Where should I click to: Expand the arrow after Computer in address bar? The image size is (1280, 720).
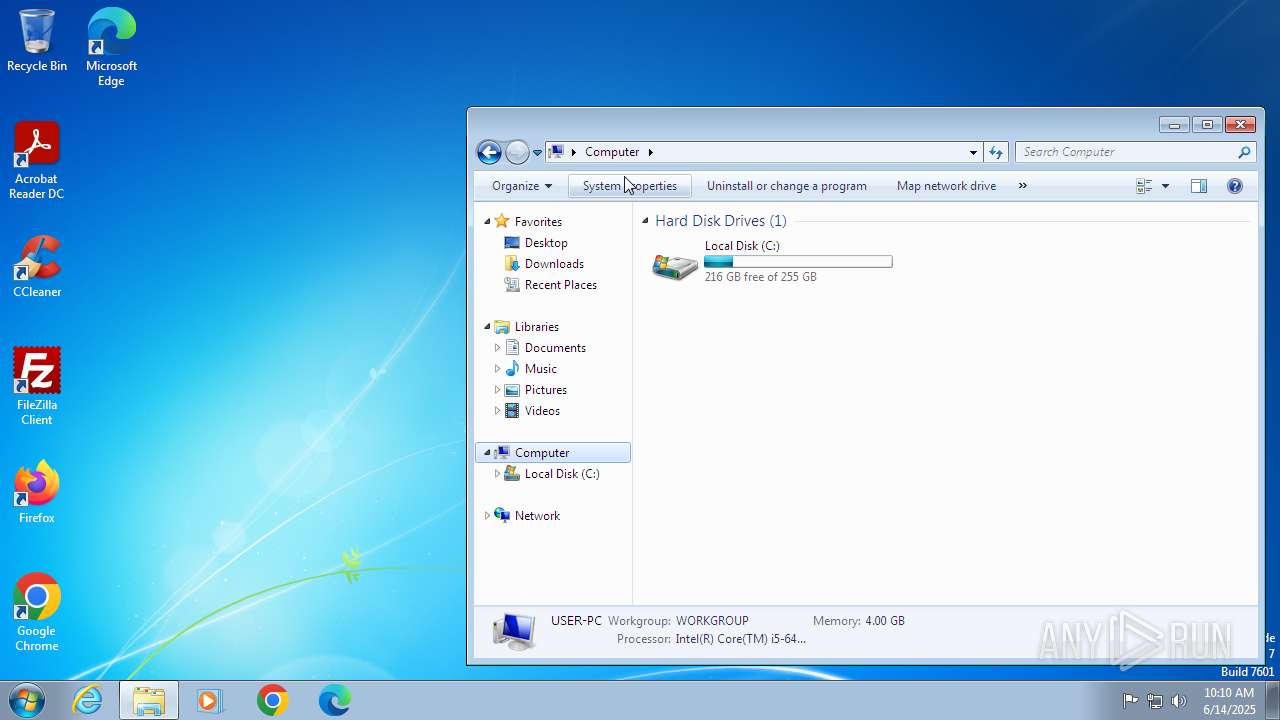pyautogui.click(x=650, y=152)
